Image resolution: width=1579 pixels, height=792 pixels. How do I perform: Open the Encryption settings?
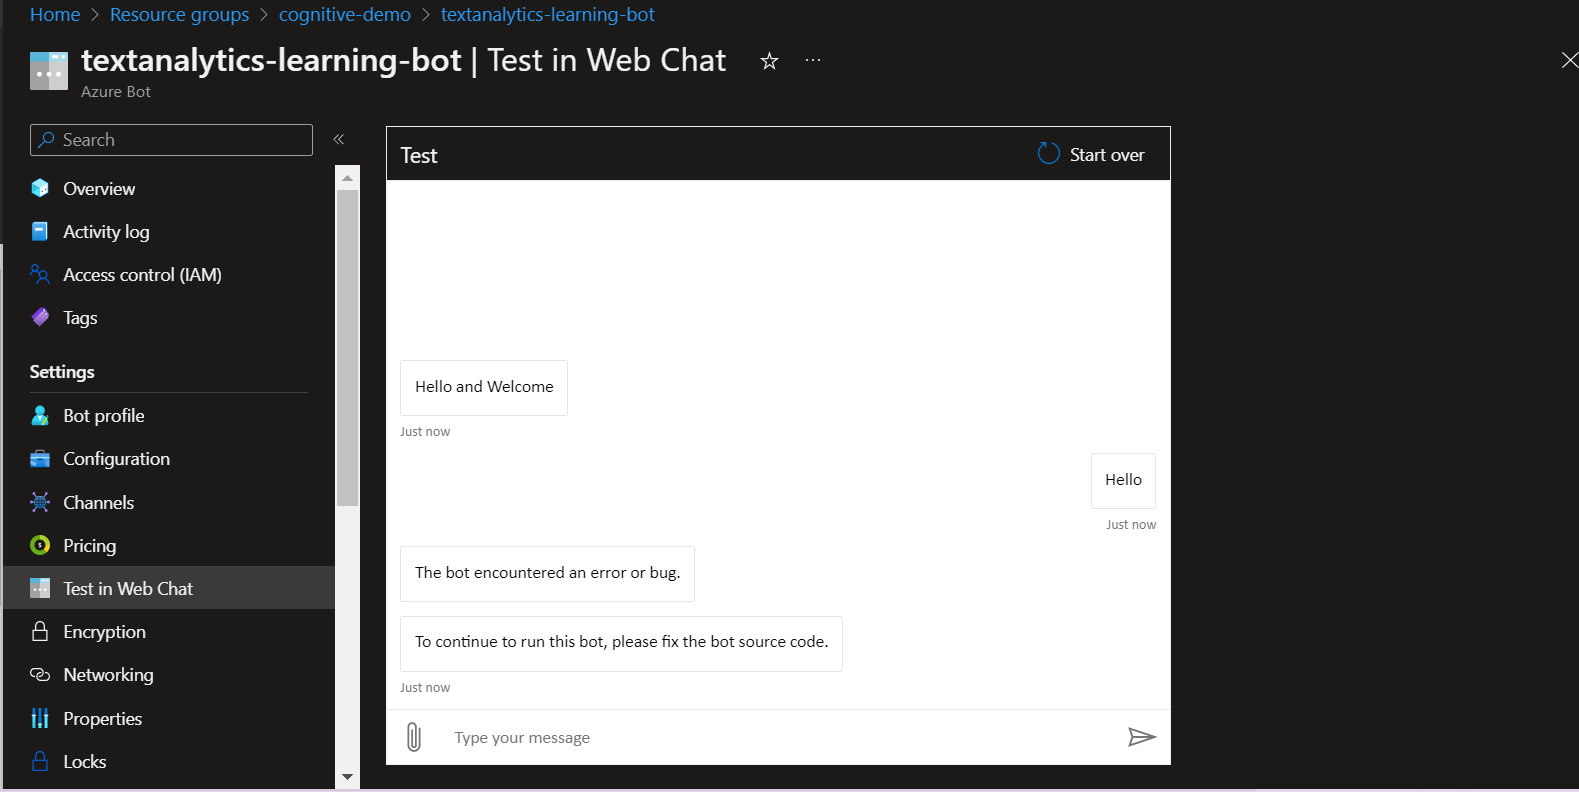tap(169, 631)
